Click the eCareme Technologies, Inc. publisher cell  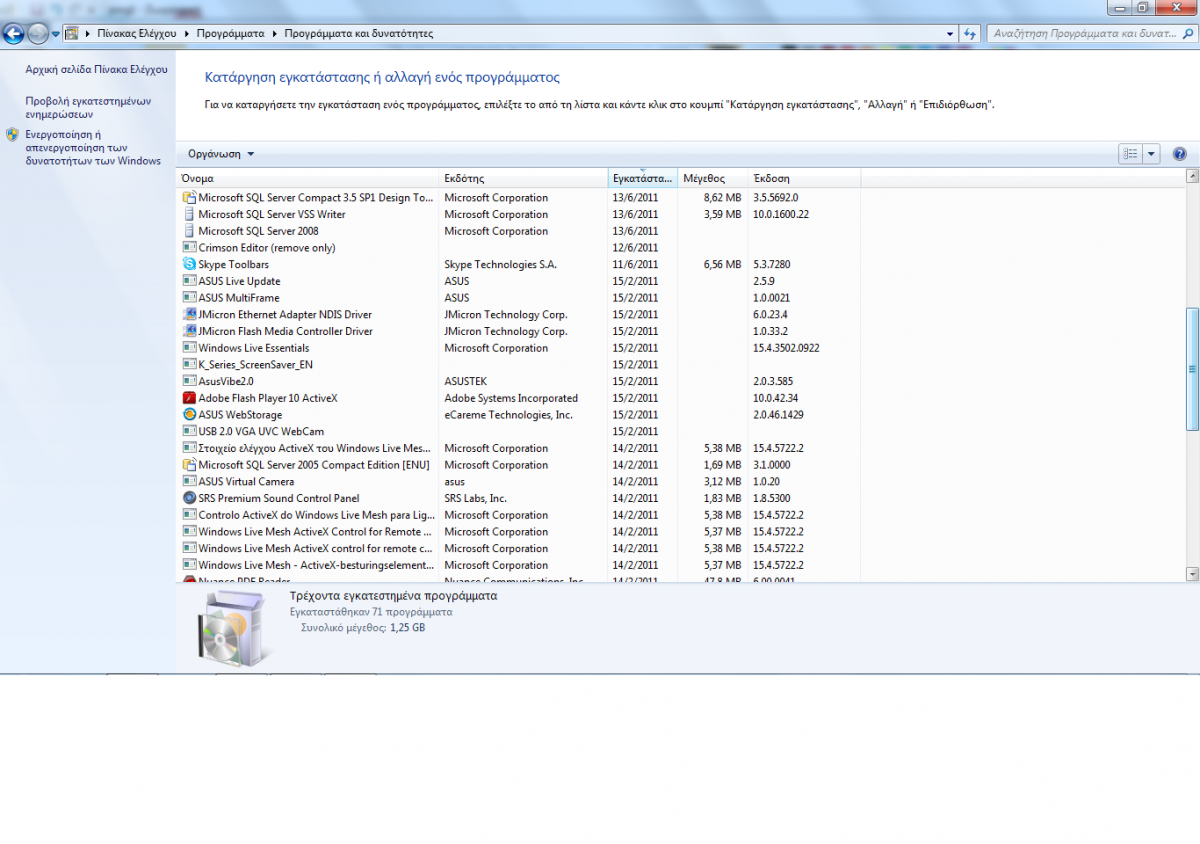(508, 415)
